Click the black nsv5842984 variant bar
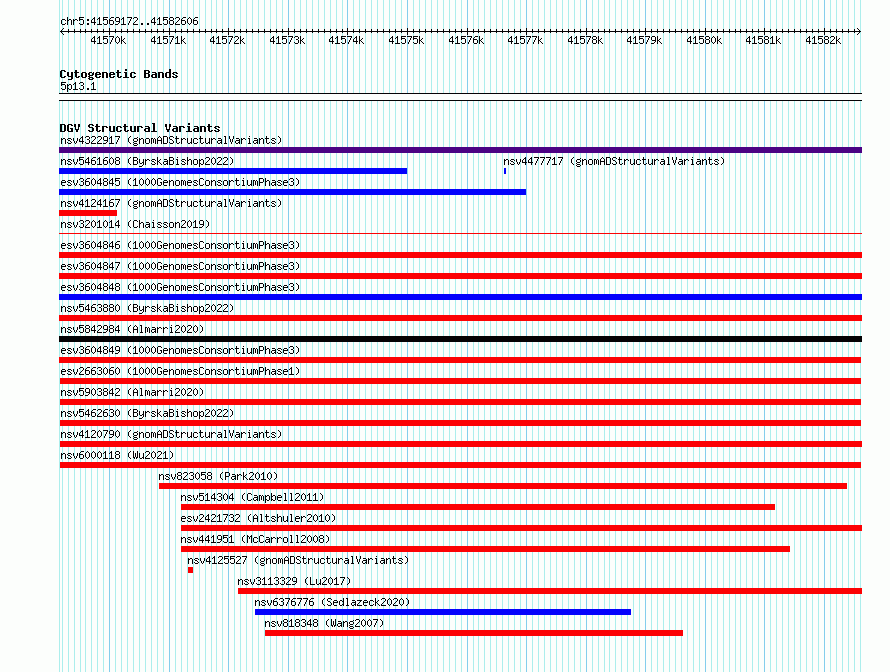Viewport: 890px width, 672px height. click(460, 339)
